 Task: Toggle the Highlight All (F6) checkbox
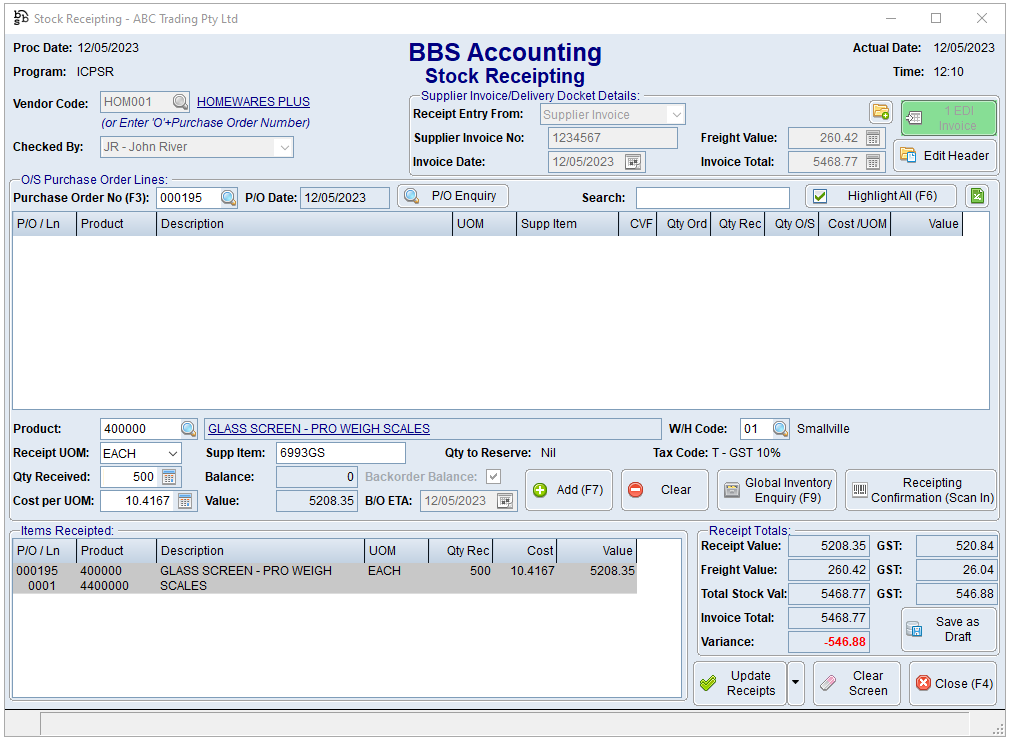pyautogui.click(x=820, y=197)
